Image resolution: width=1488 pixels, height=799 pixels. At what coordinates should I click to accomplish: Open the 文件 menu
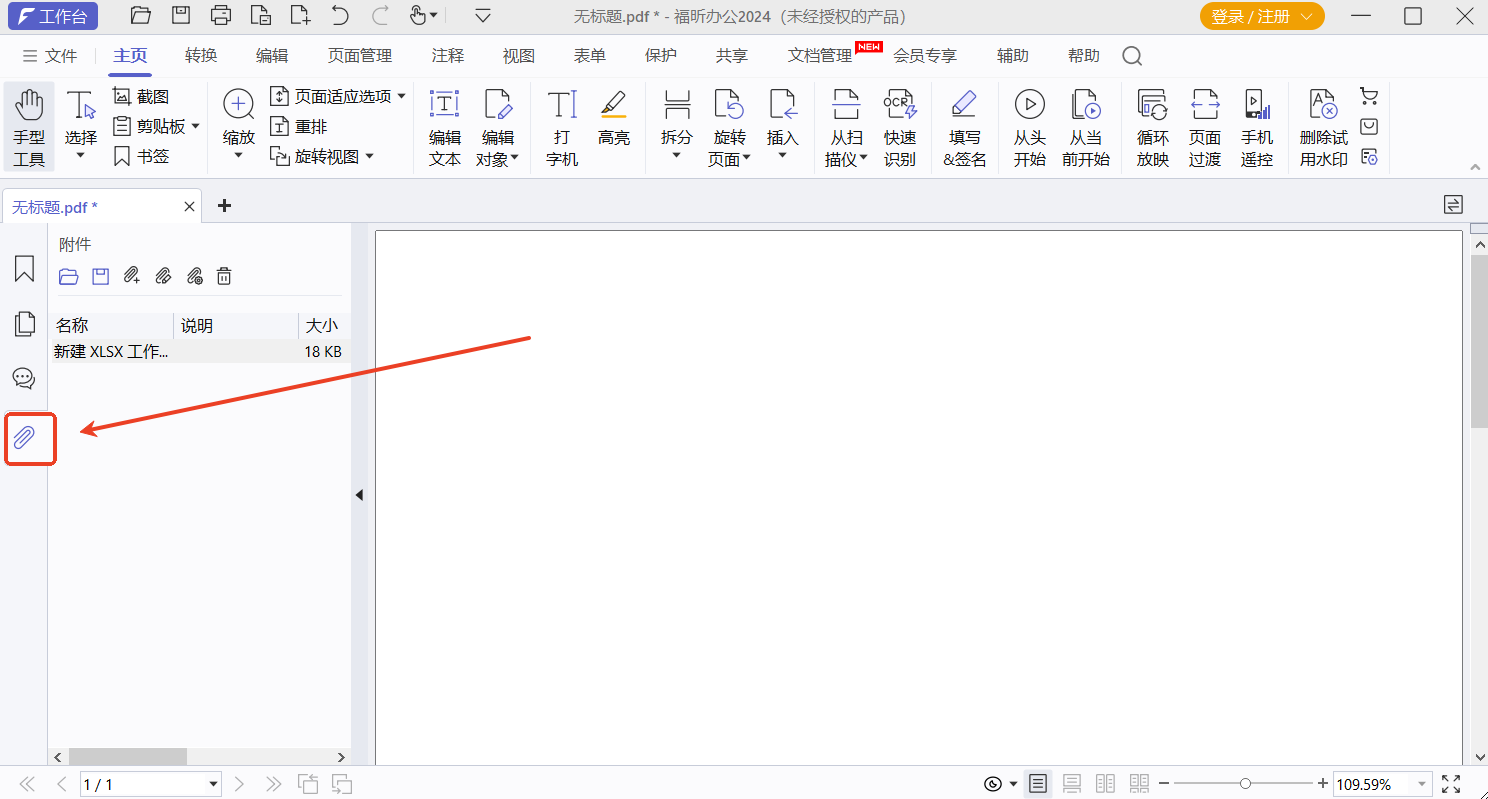(50, 56)
